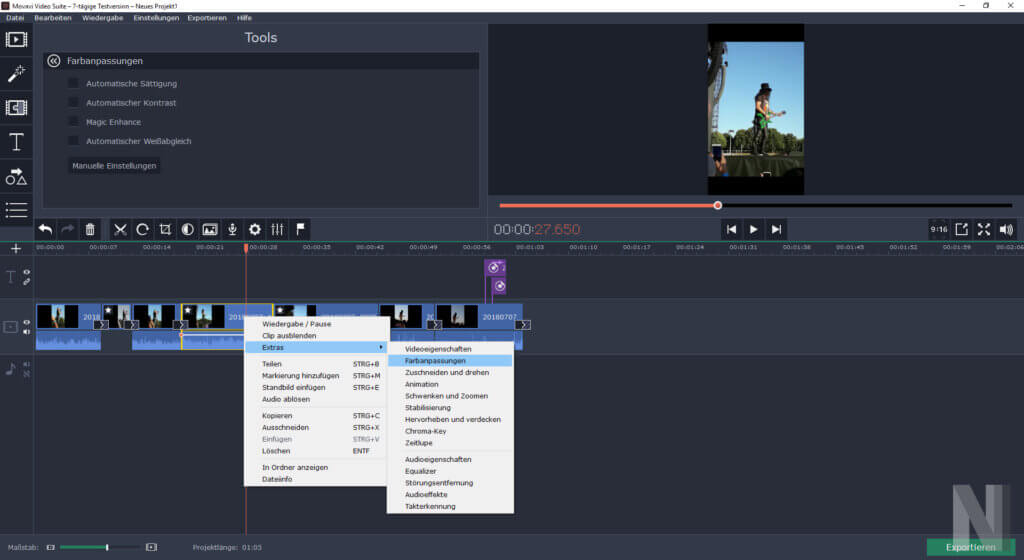Select the crop tool icon
This screenshot has width=1024, height=560.
click(x=165, y=229)
